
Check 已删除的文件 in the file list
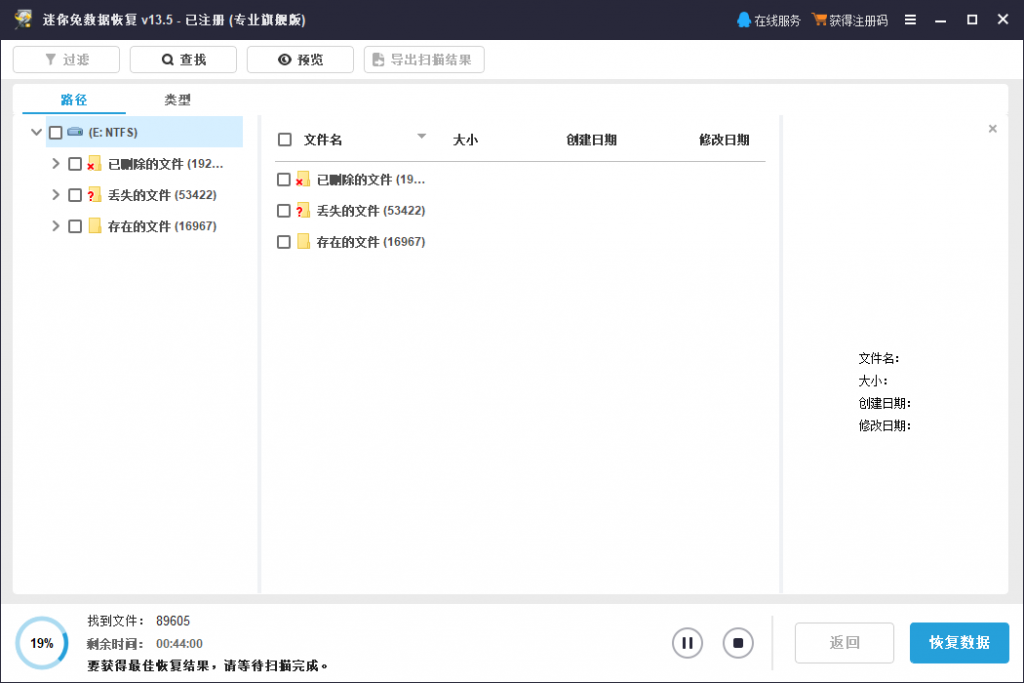point(283,180)
